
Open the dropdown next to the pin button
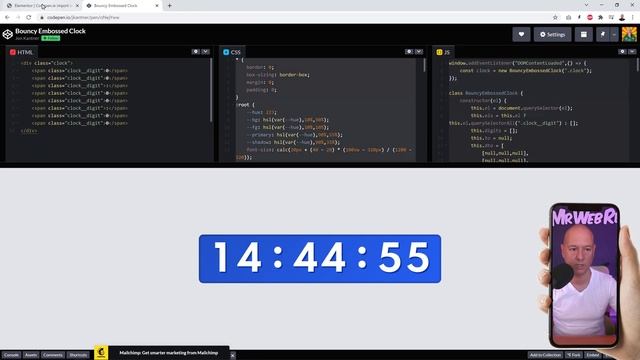tap(613, 35)
